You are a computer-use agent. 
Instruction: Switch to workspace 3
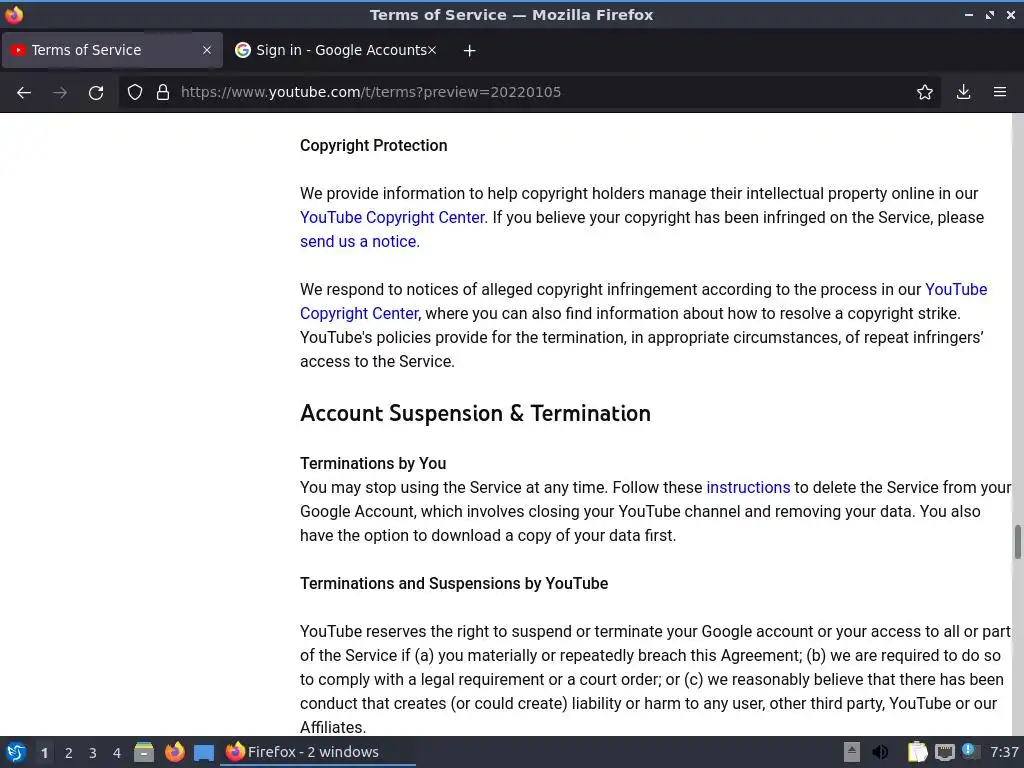point(93,753)
